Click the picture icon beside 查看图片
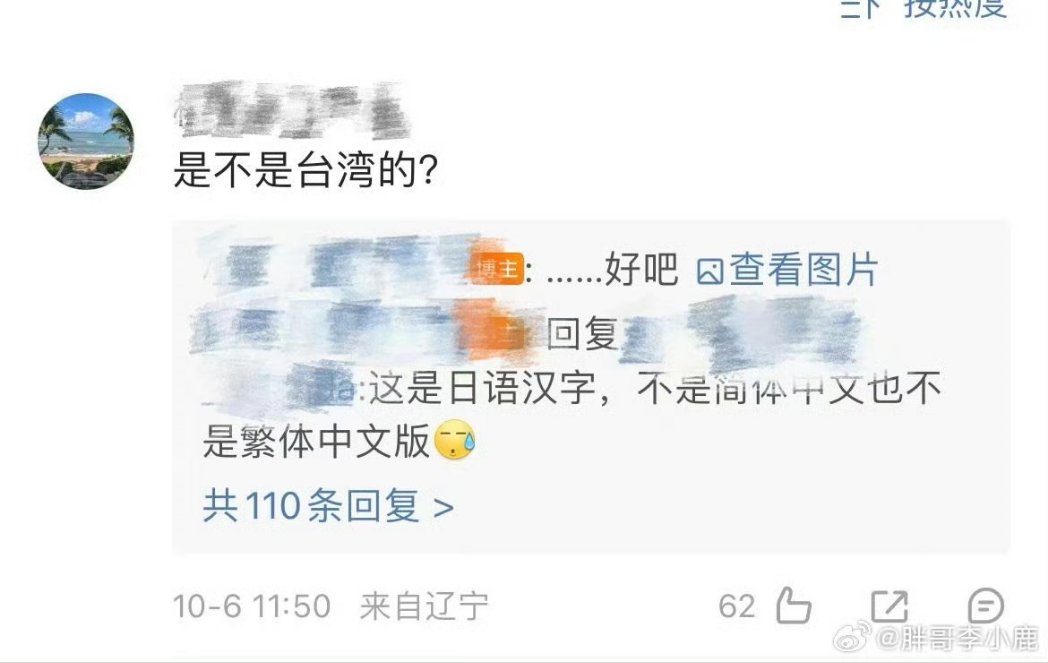The height and width of the screenshot is (663, 1048). (710, 271)
